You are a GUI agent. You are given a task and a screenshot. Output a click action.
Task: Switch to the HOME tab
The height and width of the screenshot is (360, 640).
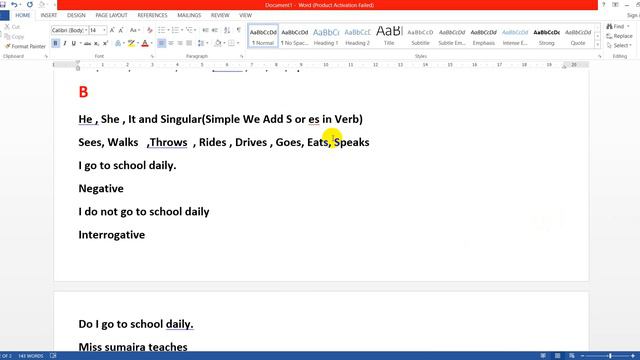tap(23, 15)
